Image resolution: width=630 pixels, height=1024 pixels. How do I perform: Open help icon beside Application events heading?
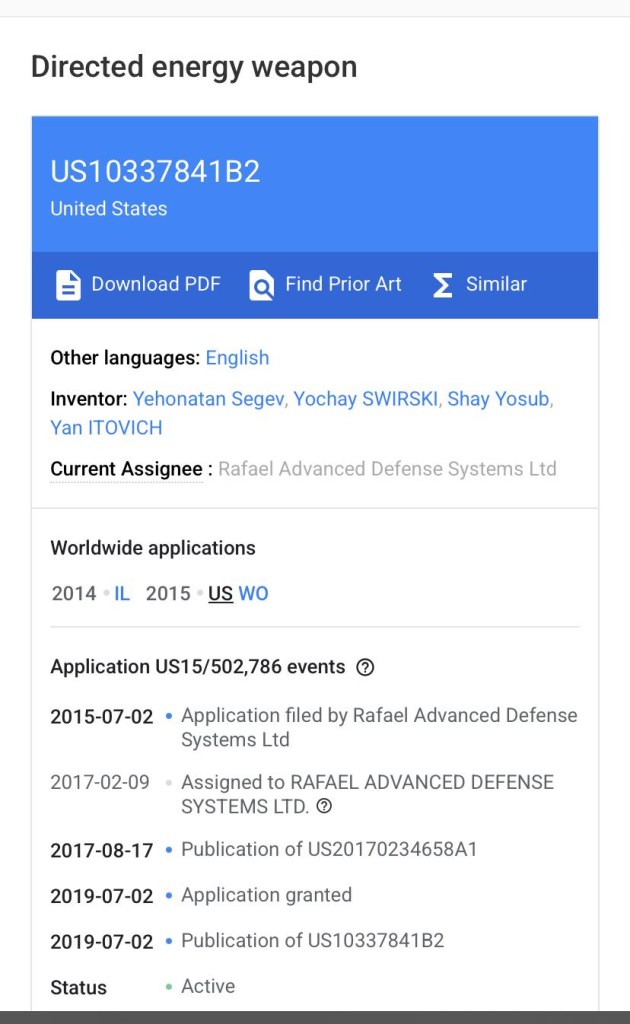(x=365, y=667)
